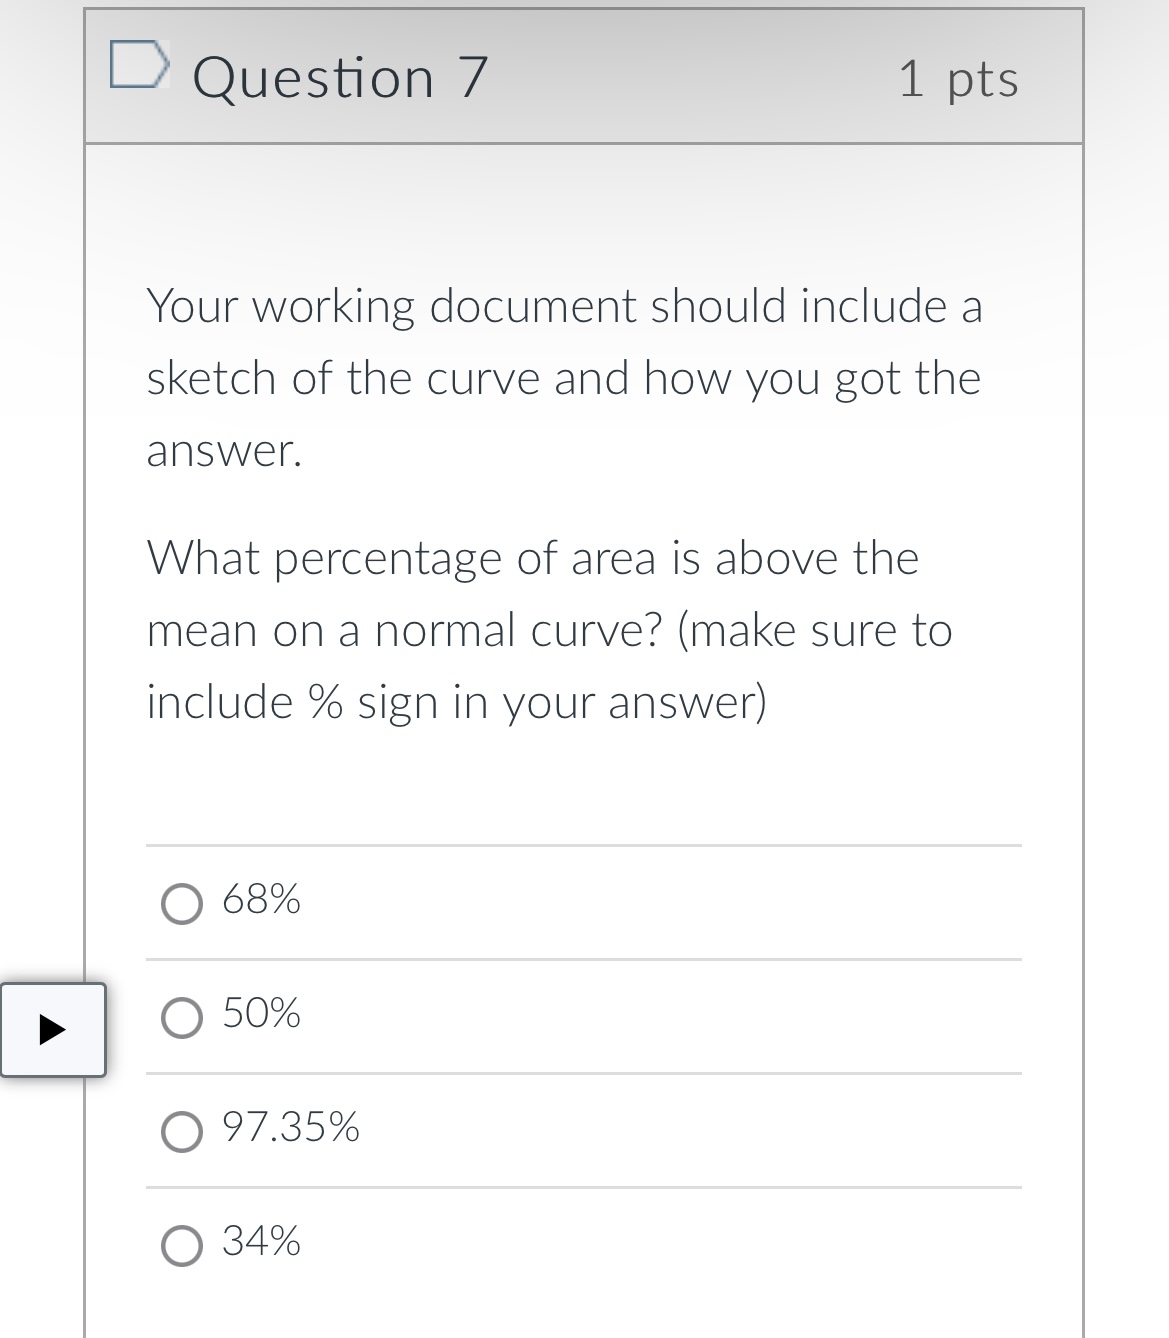1169x1338 pixels.
Task: Choose 97.35% as your answer
Action: click(182, 1131)
